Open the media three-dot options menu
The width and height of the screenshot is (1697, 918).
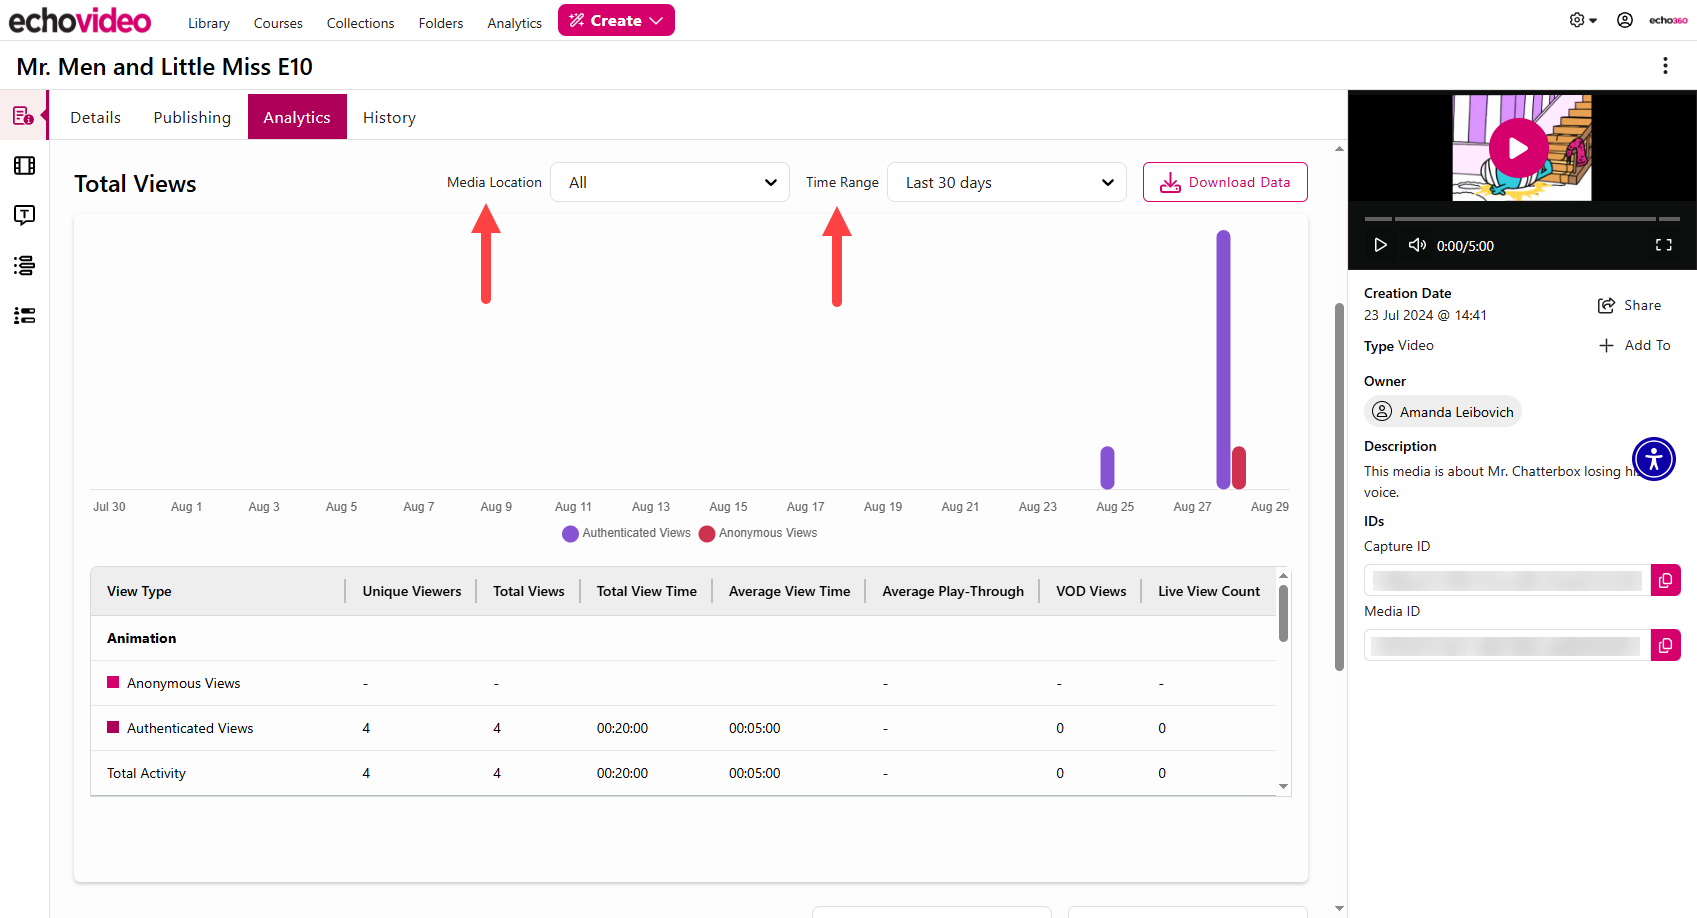pos(1665,66)
